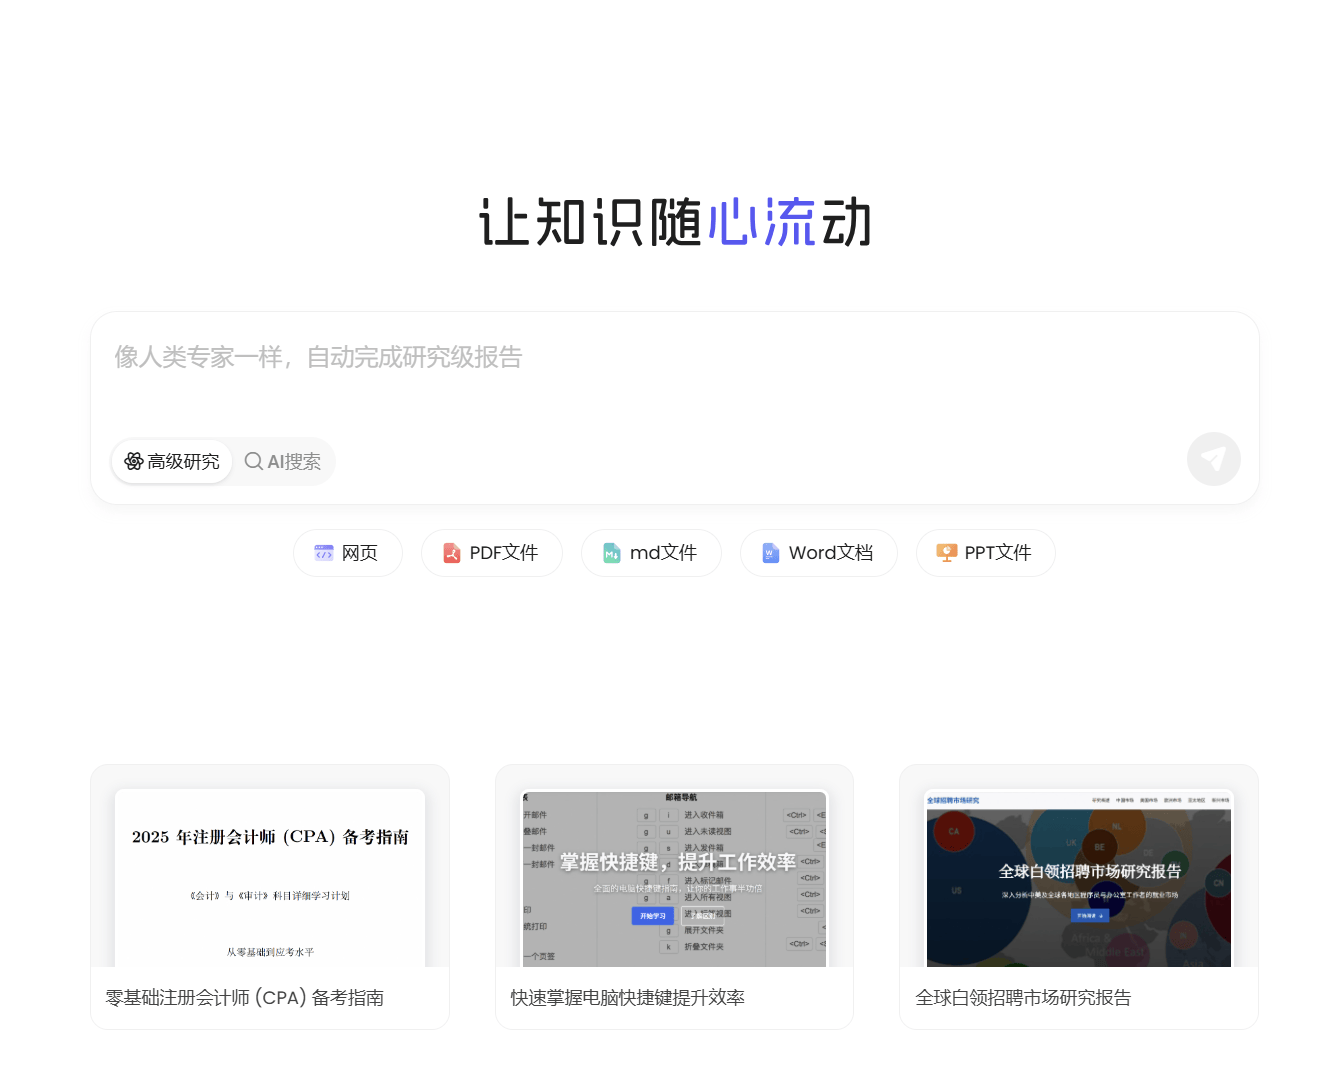Open the 2025 CPA 备考指南 preview thumbnail

[x=270, y=877]
